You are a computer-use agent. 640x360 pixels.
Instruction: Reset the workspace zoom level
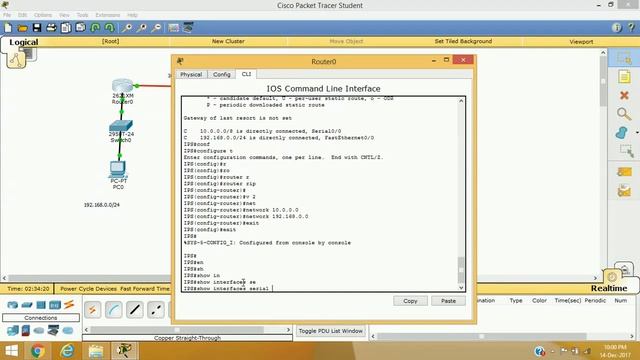pyautogui.click(x=142, y=28)
